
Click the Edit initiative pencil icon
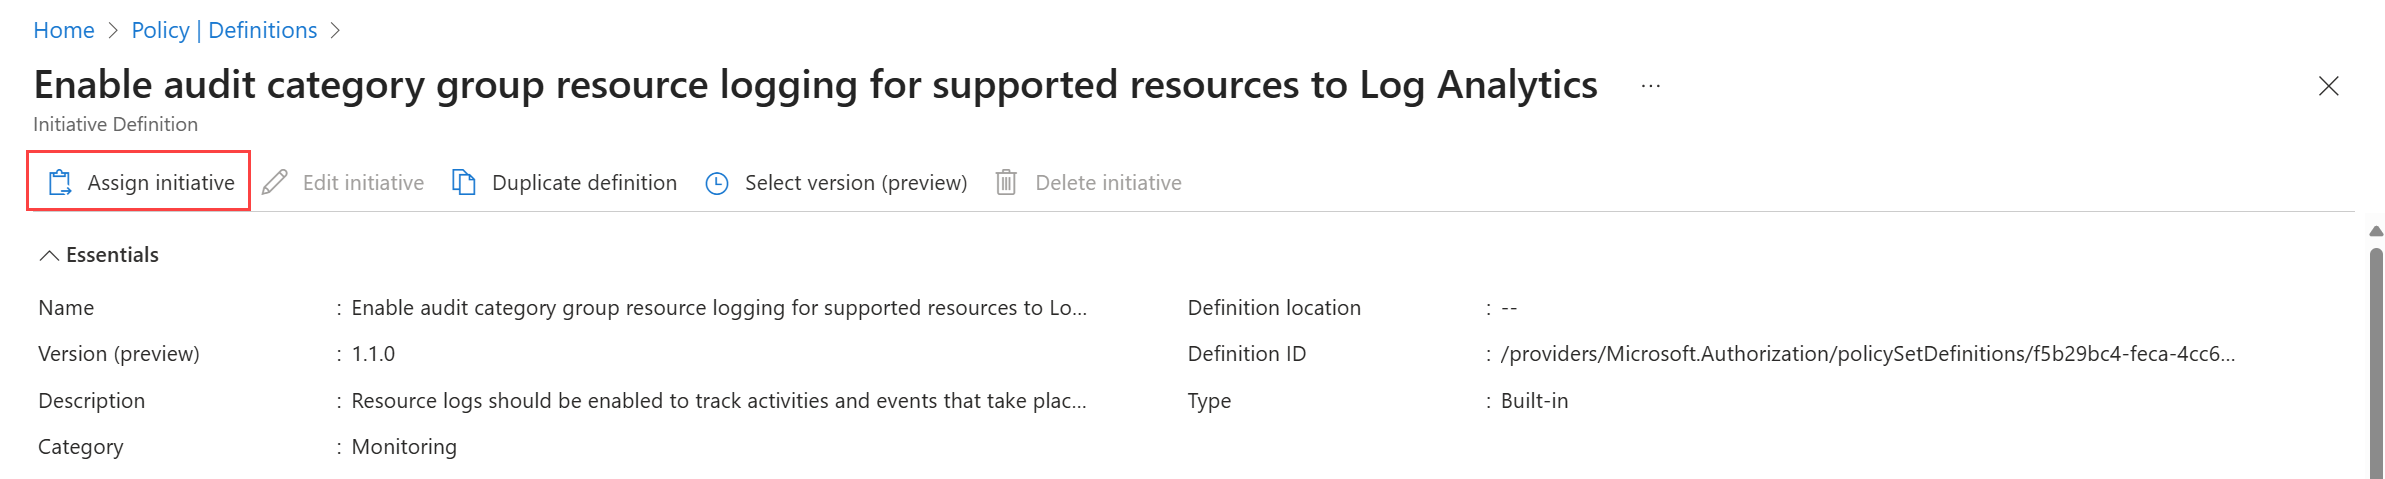(x=275, y=183)
